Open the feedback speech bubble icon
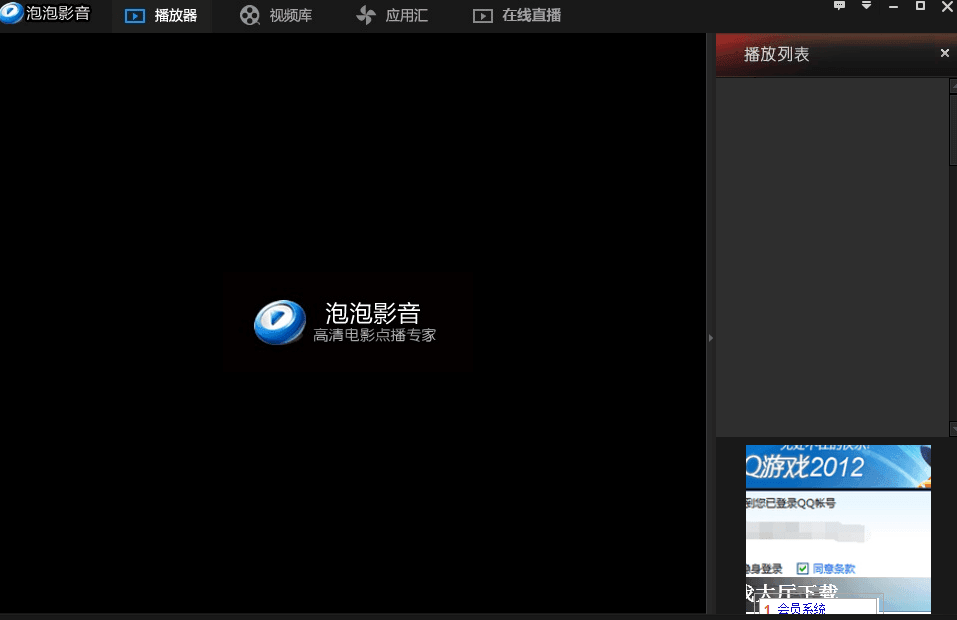The height and width of the screenshot is (620, 957). tap(839, 6)
